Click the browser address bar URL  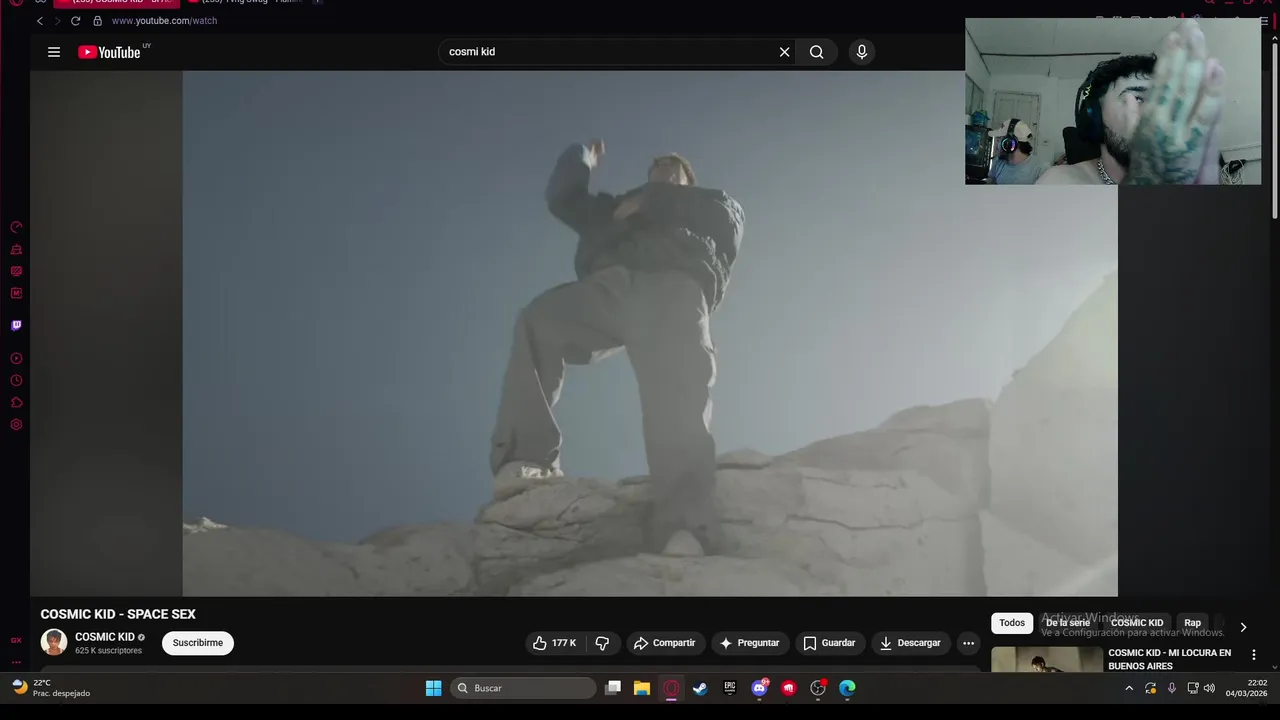tap(164, 21)
